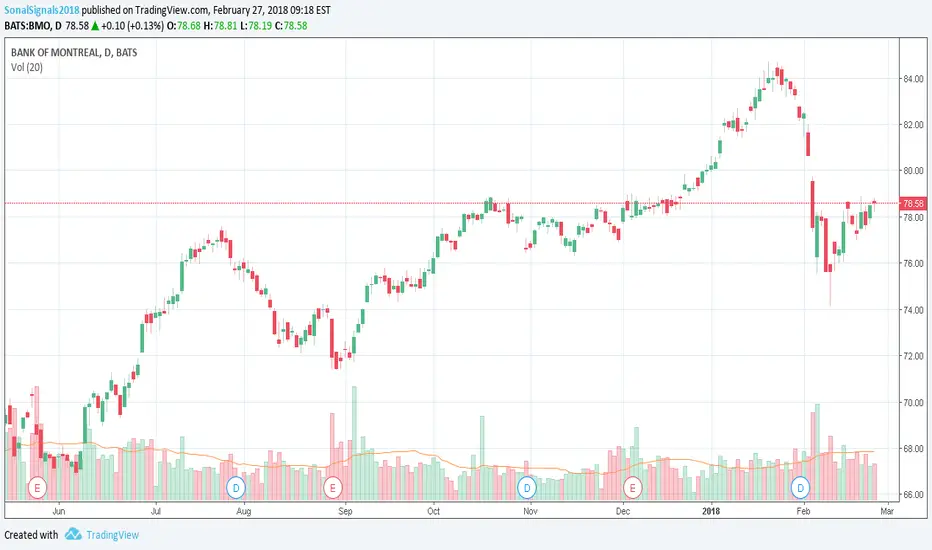The width and height of the screenshot is (932, 550).
Task: Click the BATS:BMO, D symbol text
Action: (33, 26)
